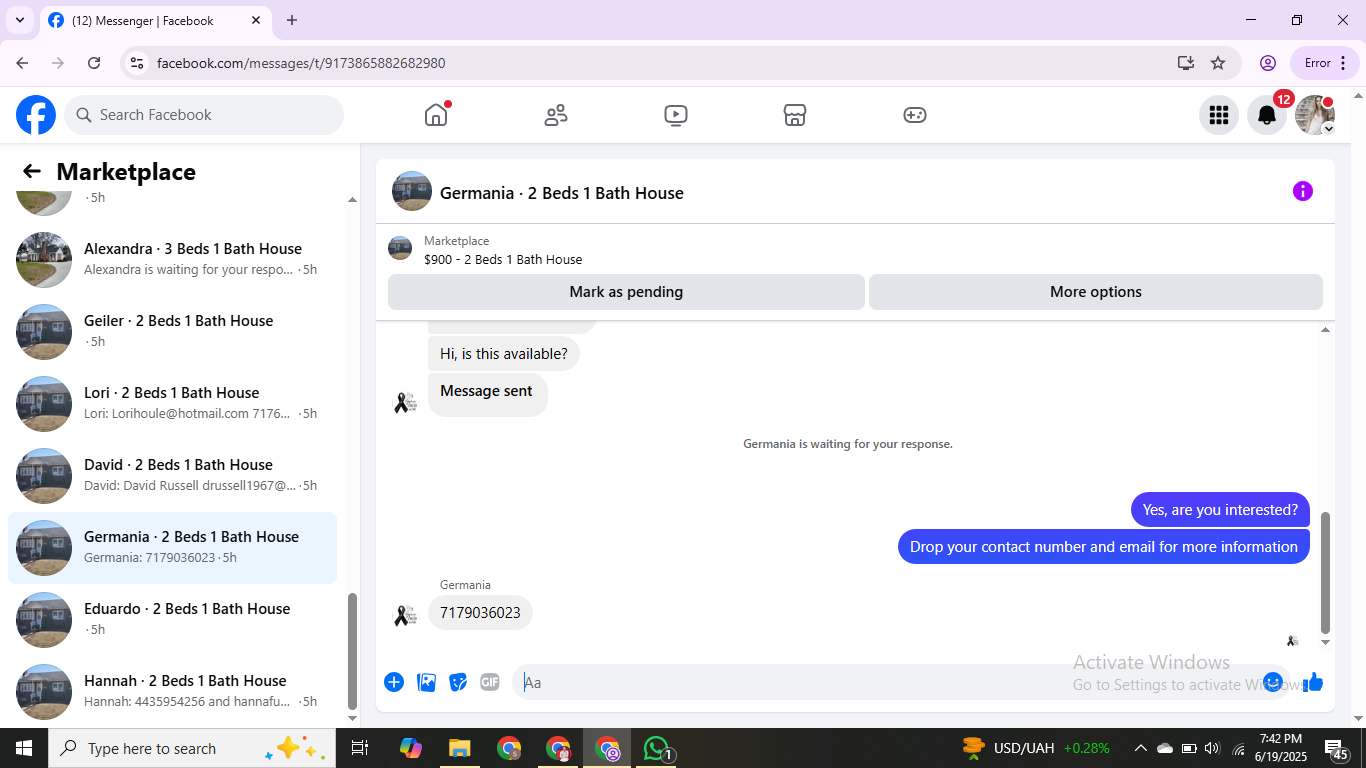Open more actions plus icon in composer

click(x=394, y=682)
